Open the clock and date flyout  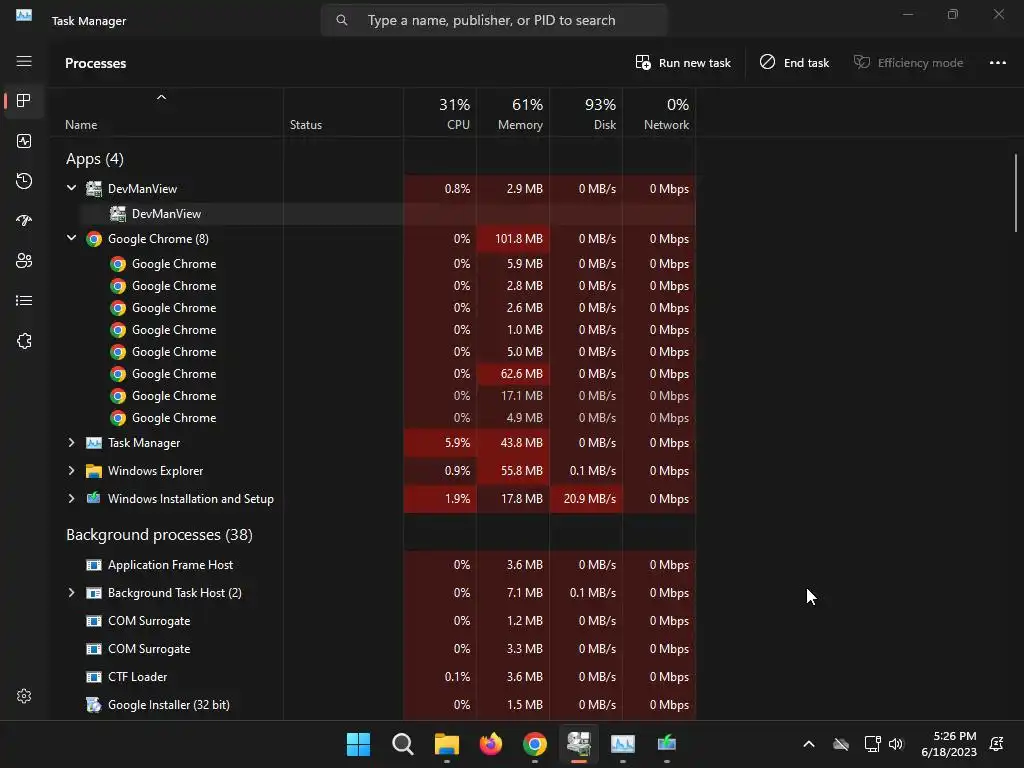pyautogui.click(x=949, y=744)
